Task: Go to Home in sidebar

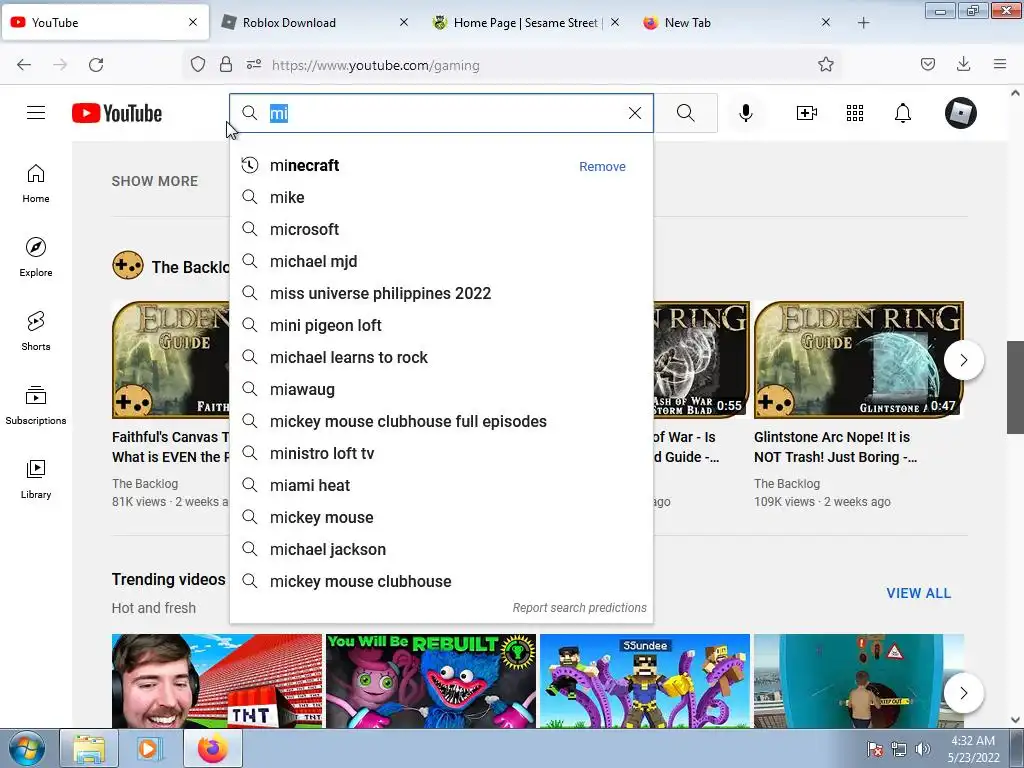Action: (x=36, y=184)
